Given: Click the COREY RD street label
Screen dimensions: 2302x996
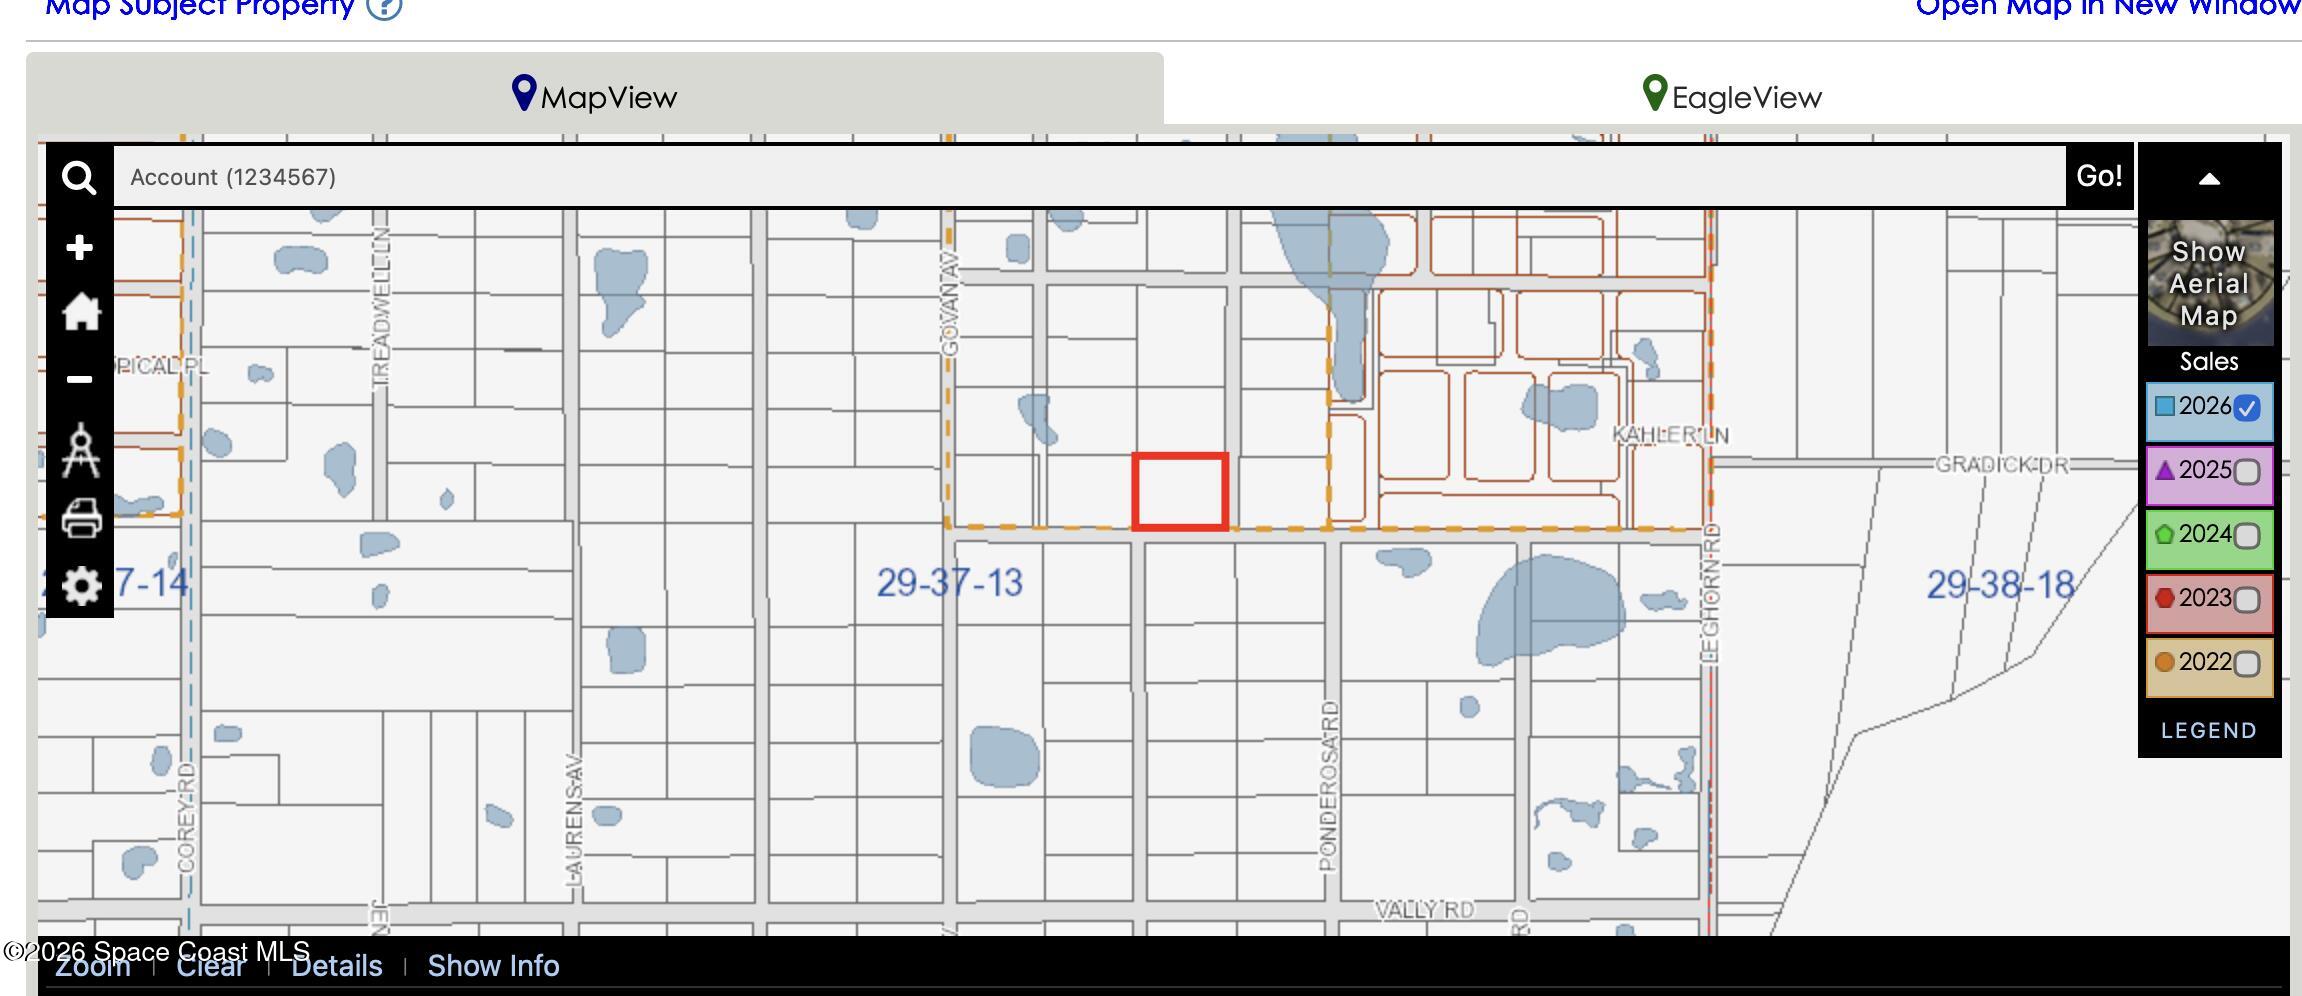Looking at the screenshot, I should tap(187, 818).
